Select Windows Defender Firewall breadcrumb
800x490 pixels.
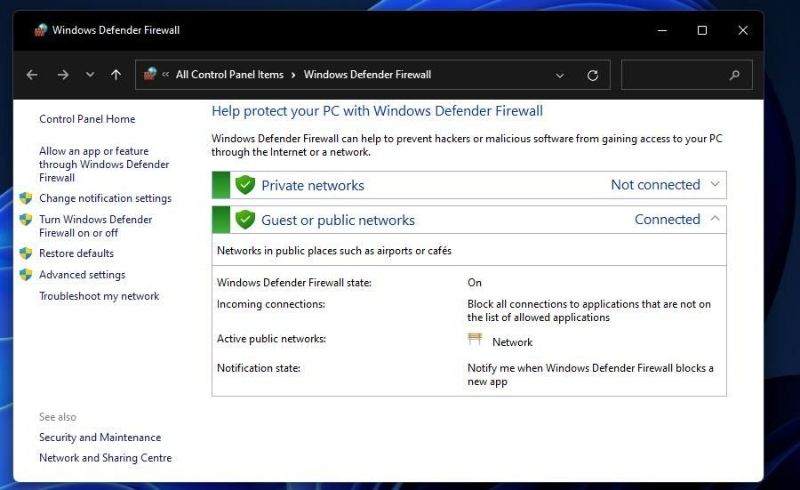[367, 75]
